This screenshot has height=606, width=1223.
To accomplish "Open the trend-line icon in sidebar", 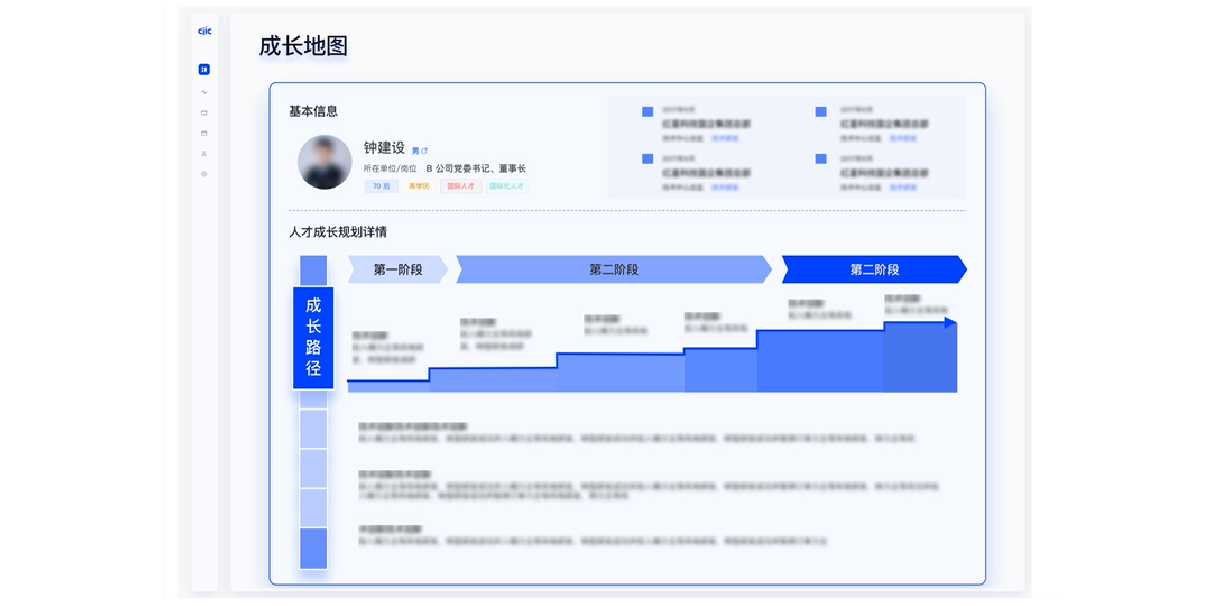I will point(204,92).
